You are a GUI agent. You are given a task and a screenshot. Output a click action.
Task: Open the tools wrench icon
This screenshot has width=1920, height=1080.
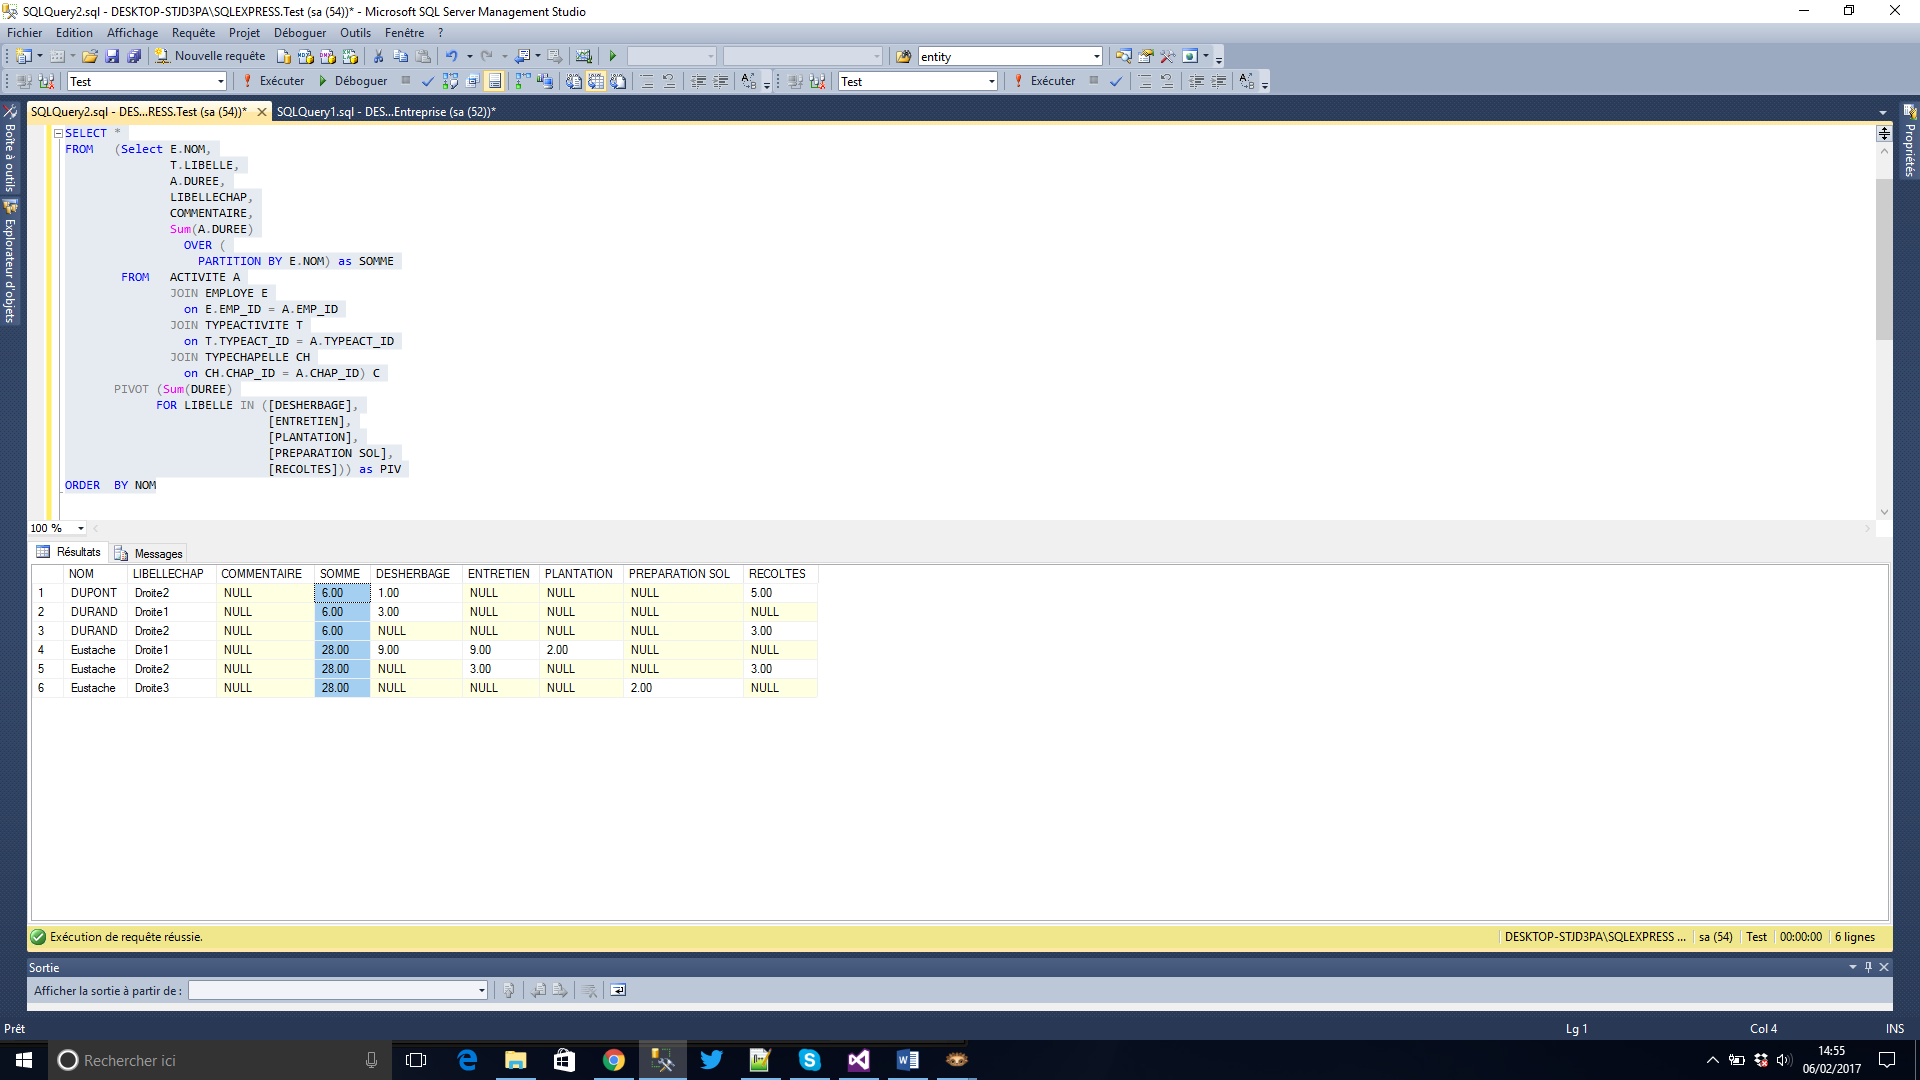[x=1167, y=57]
